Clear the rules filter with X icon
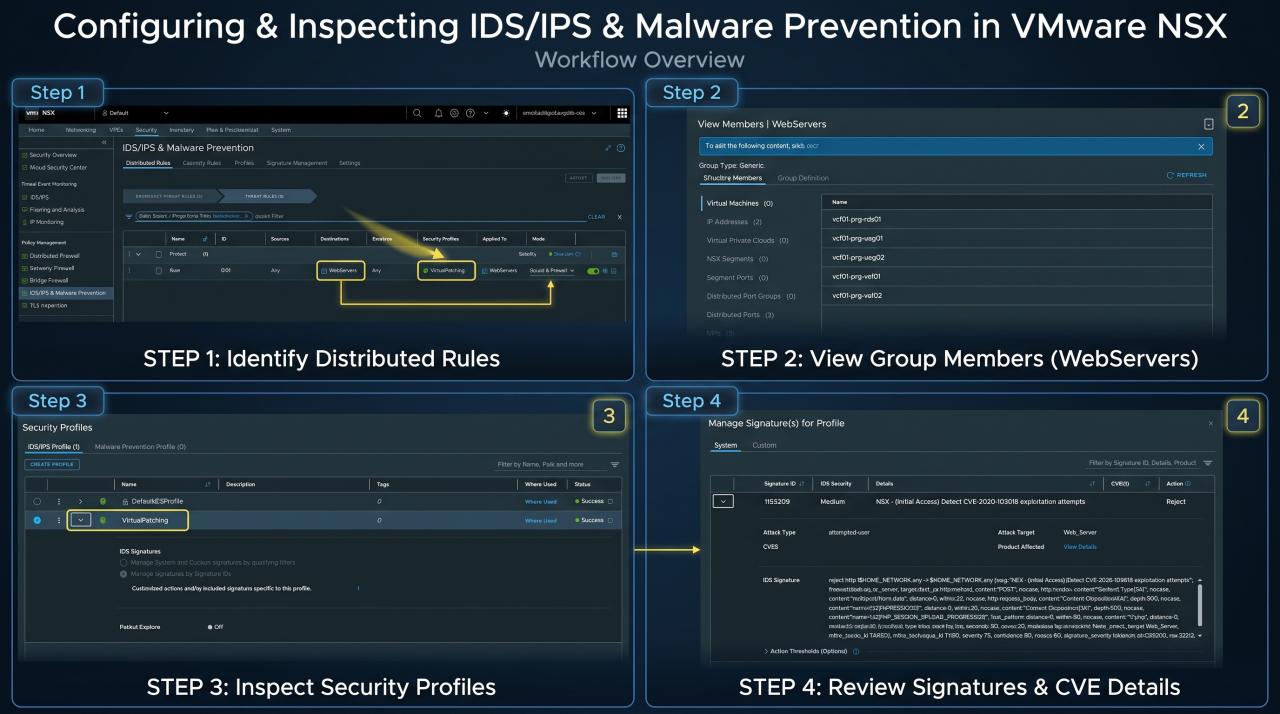1280x714 pixels. (619, 216)
